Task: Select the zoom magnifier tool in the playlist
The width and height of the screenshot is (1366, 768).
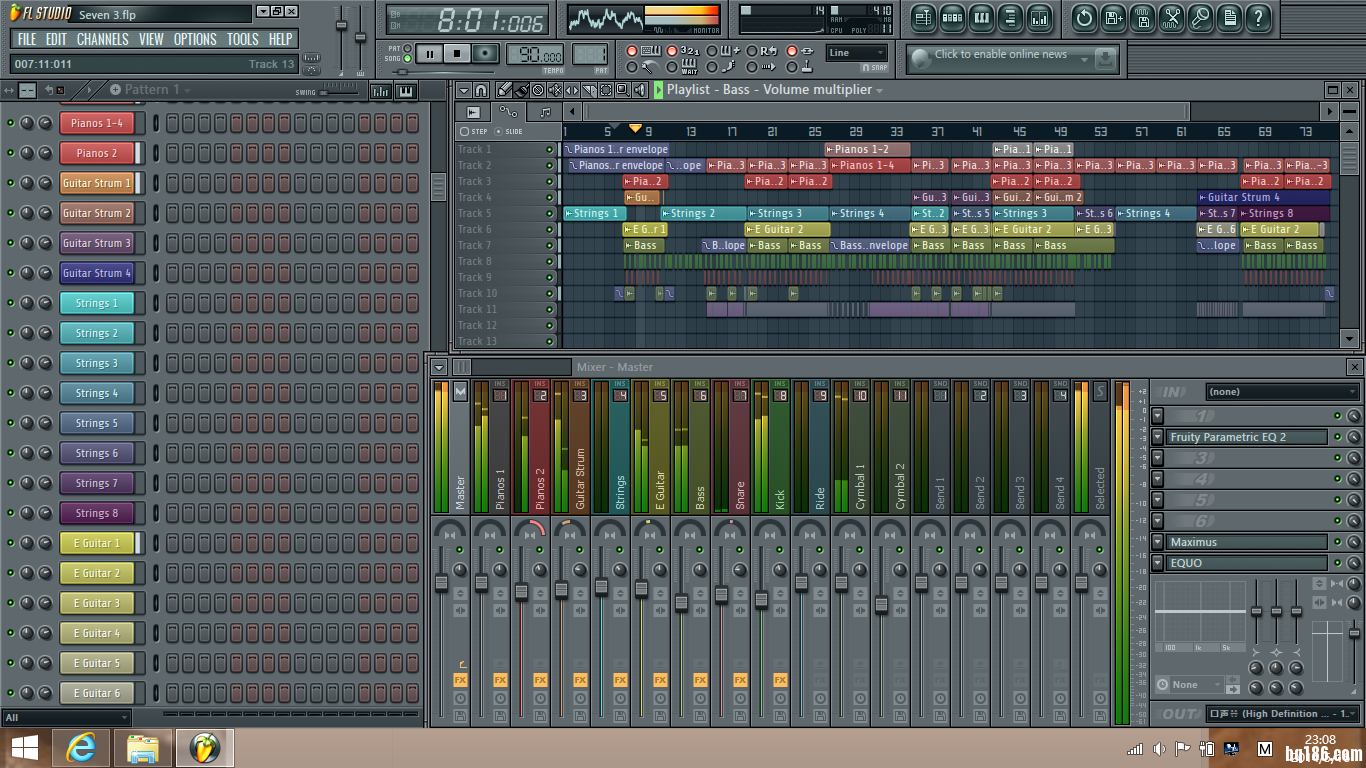Action: pyautogui.click(x=621, y=90)
